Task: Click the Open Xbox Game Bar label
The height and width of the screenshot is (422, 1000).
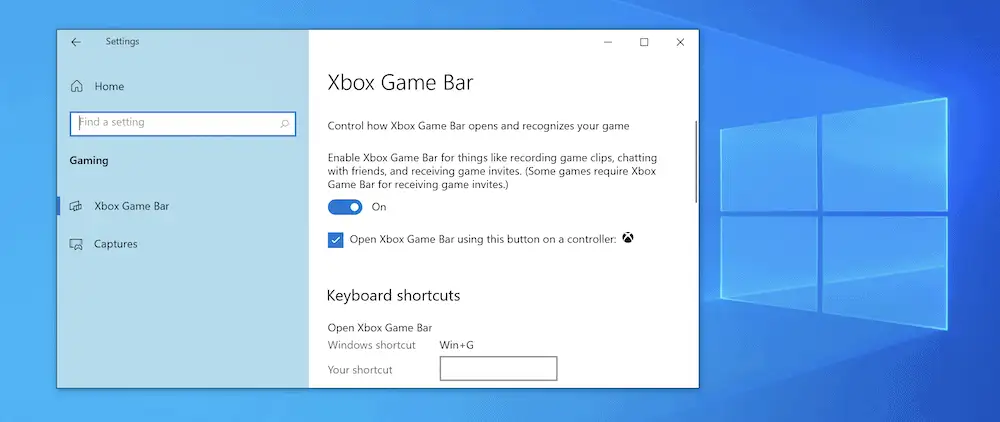Action: (x=380, y=328)
